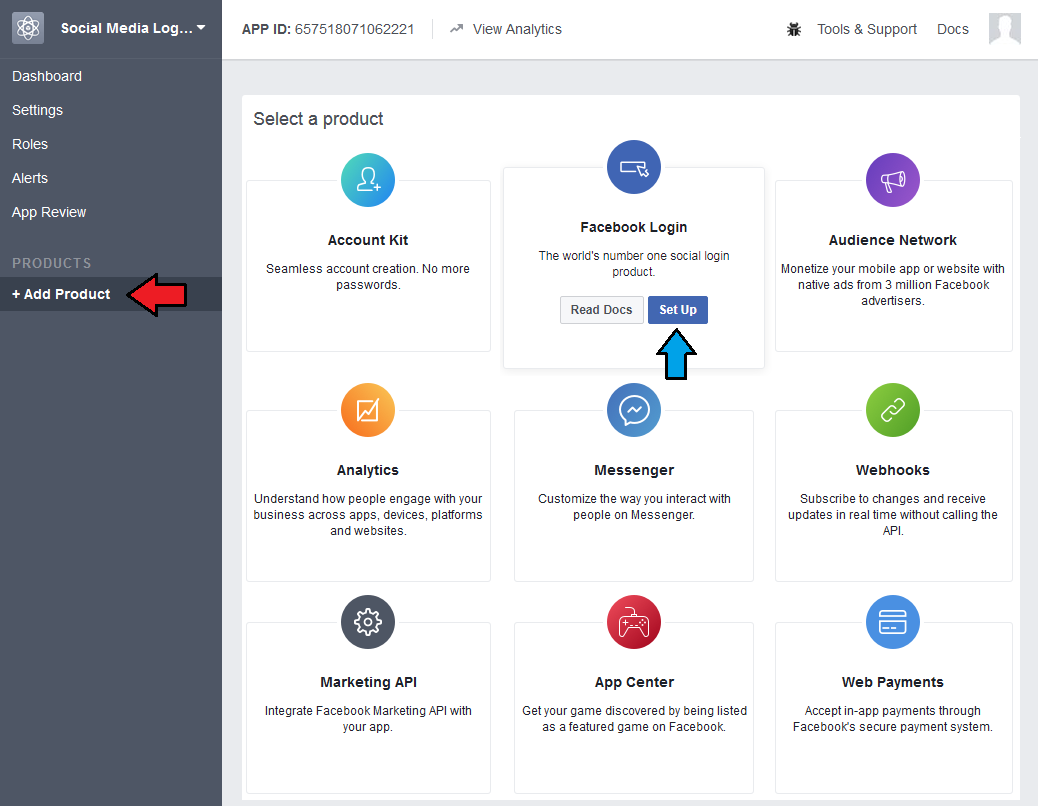Screen dimensions: 1038x806
Task: Select the Marketing API title
Action: tap(368, 682)
